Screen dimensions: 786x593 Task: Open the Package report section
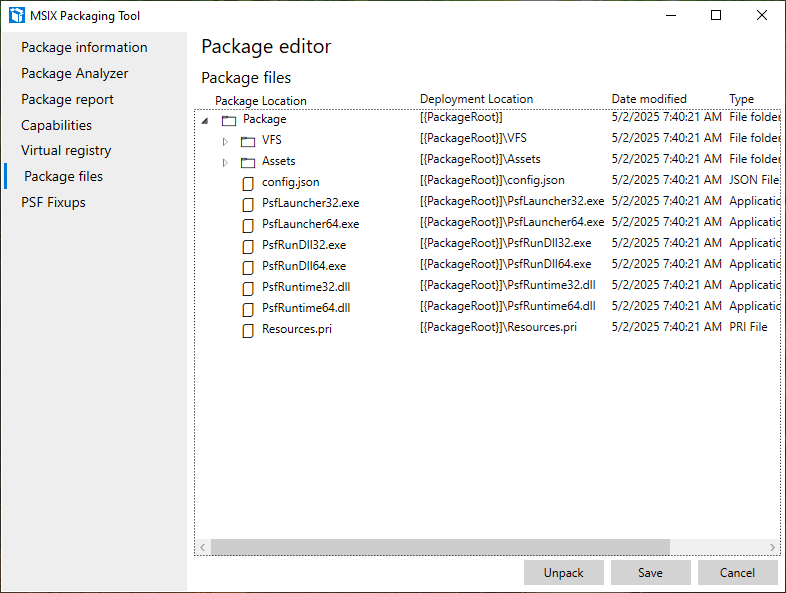pos(67,99)
